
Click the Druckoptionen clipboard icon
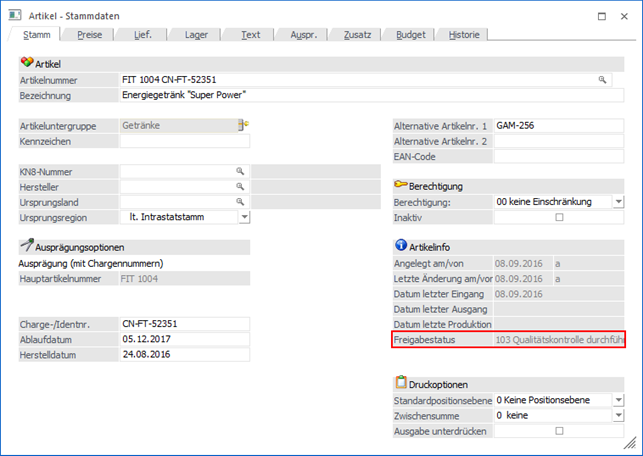pos(401,383)
